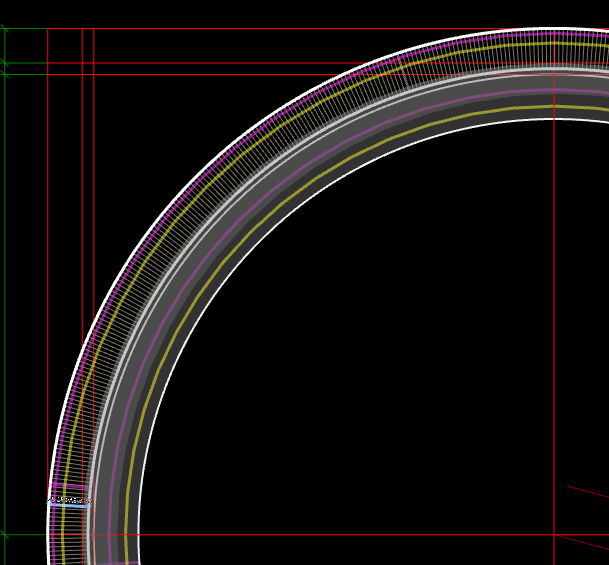This screenshot has width=609, height=565.
Task: Select the light blue highlighted line segment
Action: pos(69,505)
